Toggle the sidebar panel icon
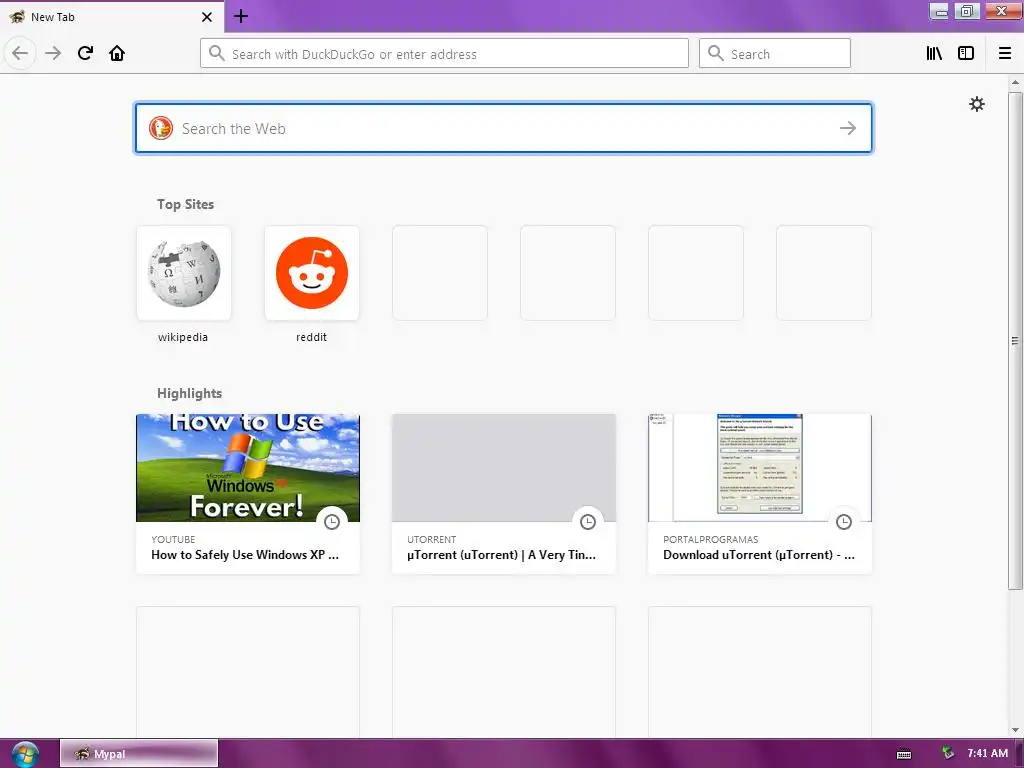Image resolution: width=1024 pixels, height=768 pixels. tap(966, 54)
